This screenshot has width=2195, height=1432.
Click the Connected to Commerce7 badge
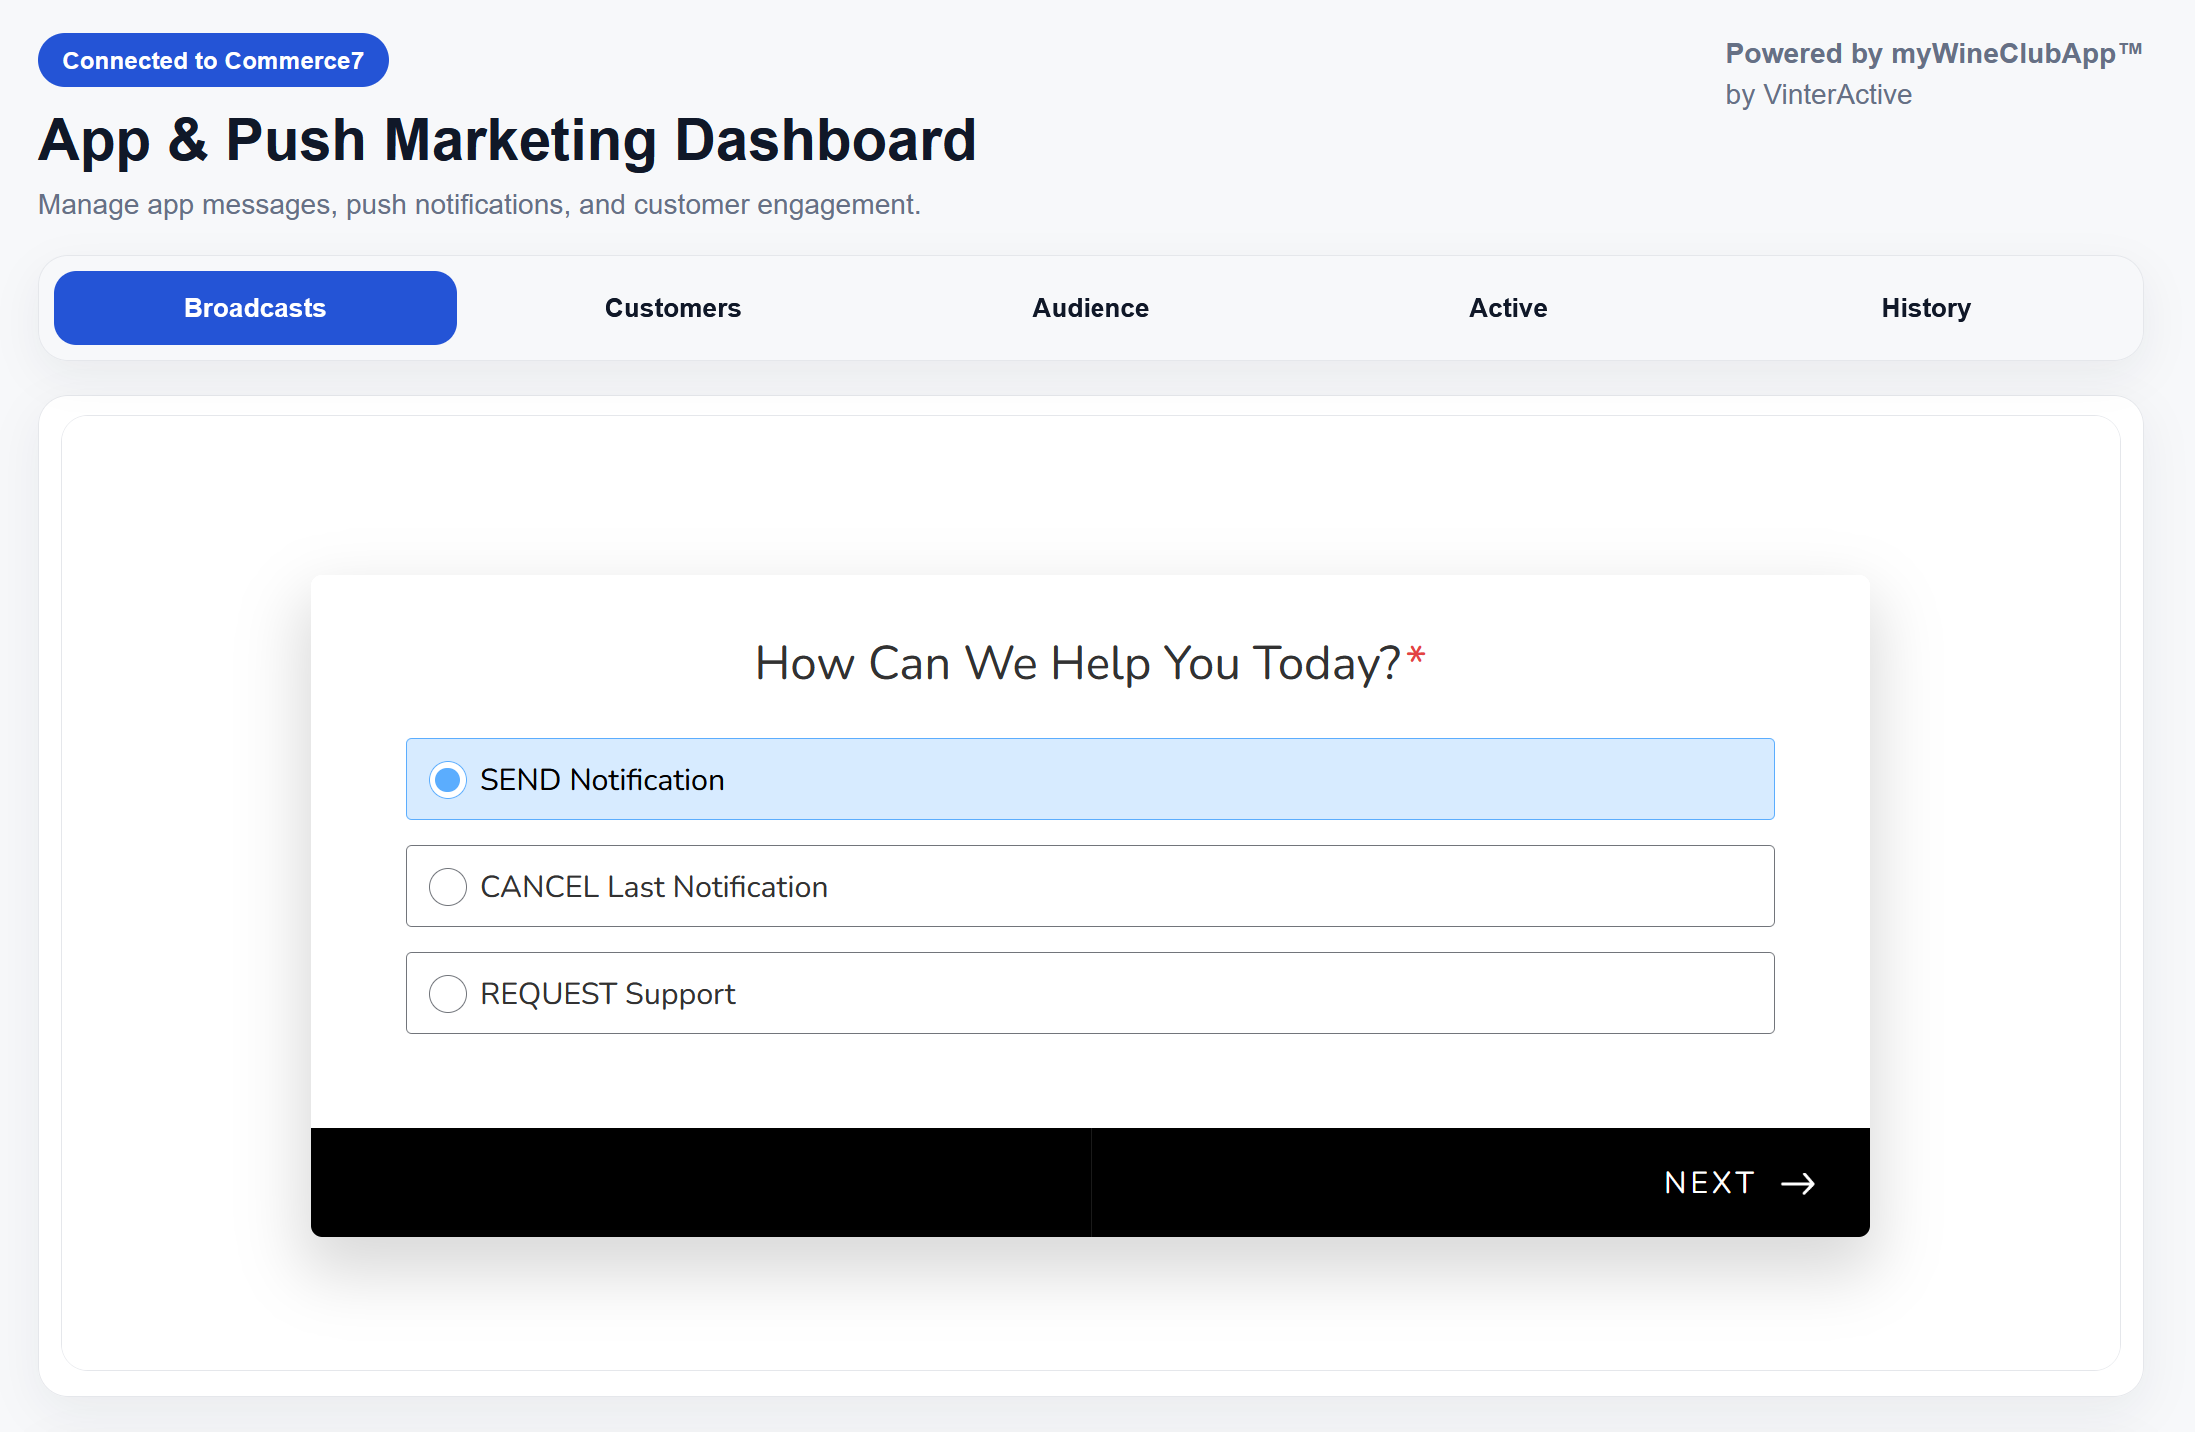pos(213,60)
